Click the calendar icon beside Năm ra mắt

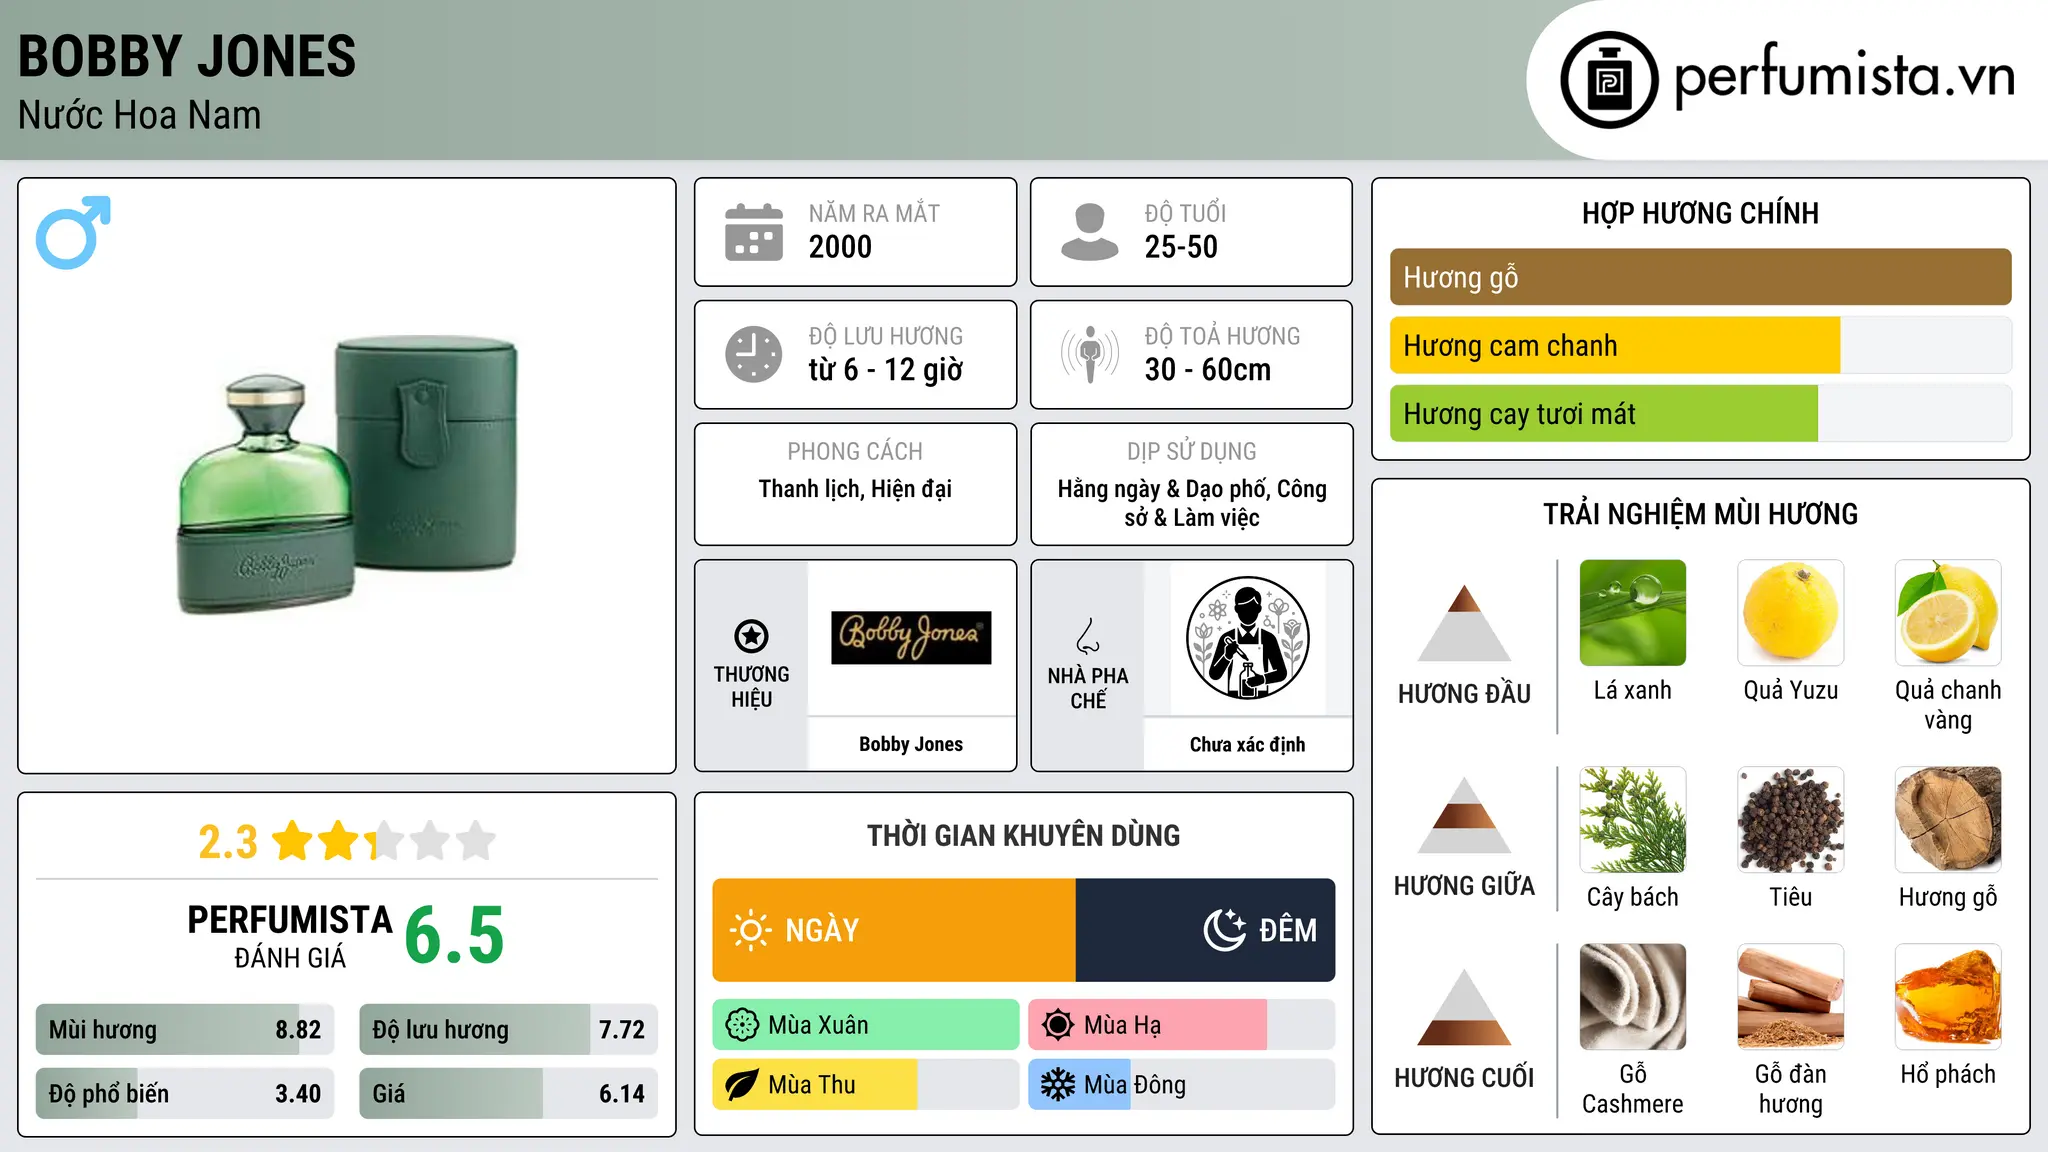[754, 232]
